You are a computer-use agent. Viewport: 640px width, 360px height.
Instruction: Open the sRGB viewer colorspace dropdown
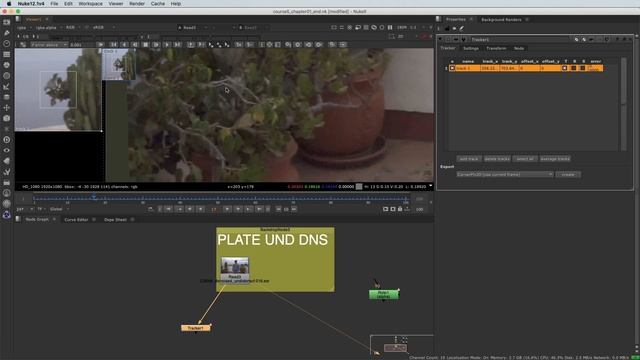point(103,27)
